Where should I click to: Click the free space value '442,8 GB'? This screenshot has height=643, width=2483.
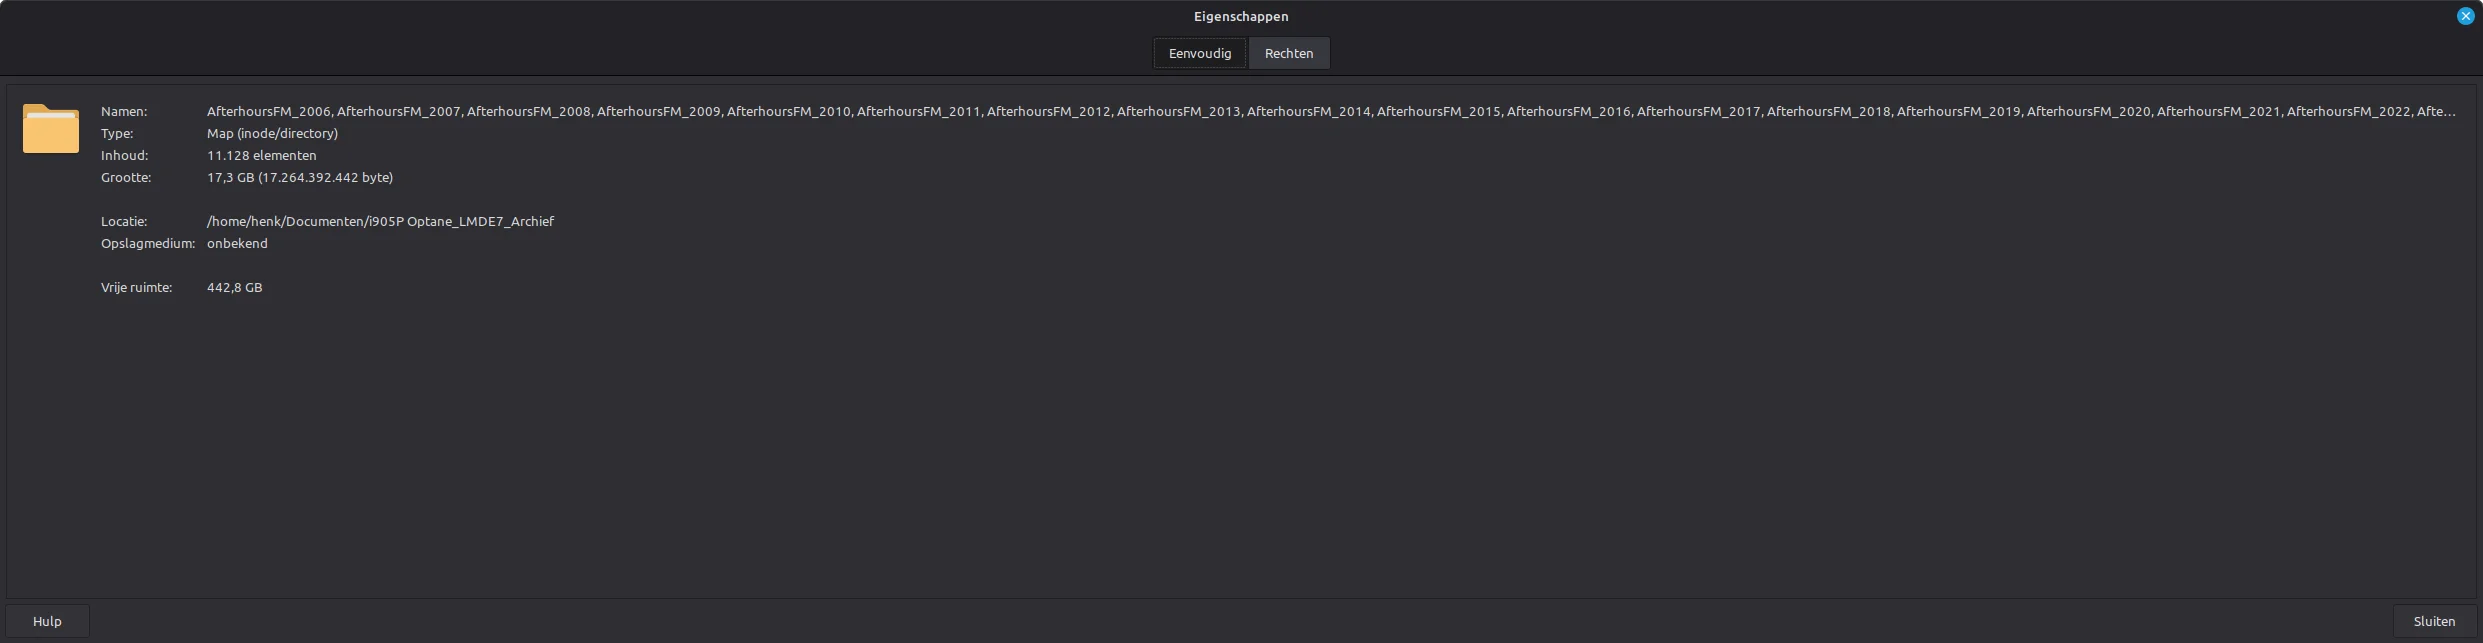234,287
